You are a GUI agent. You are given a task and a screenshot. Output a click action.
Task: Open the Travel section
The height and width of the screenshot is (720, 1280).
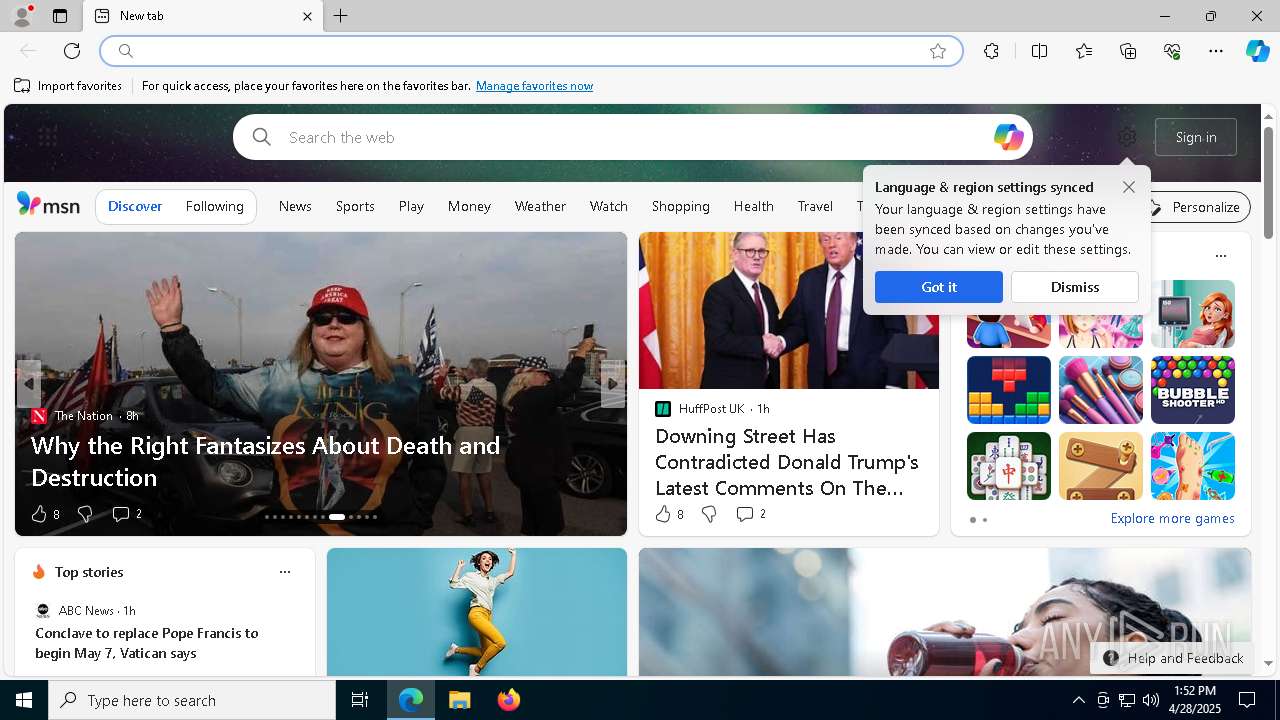(x=815, y=206)
